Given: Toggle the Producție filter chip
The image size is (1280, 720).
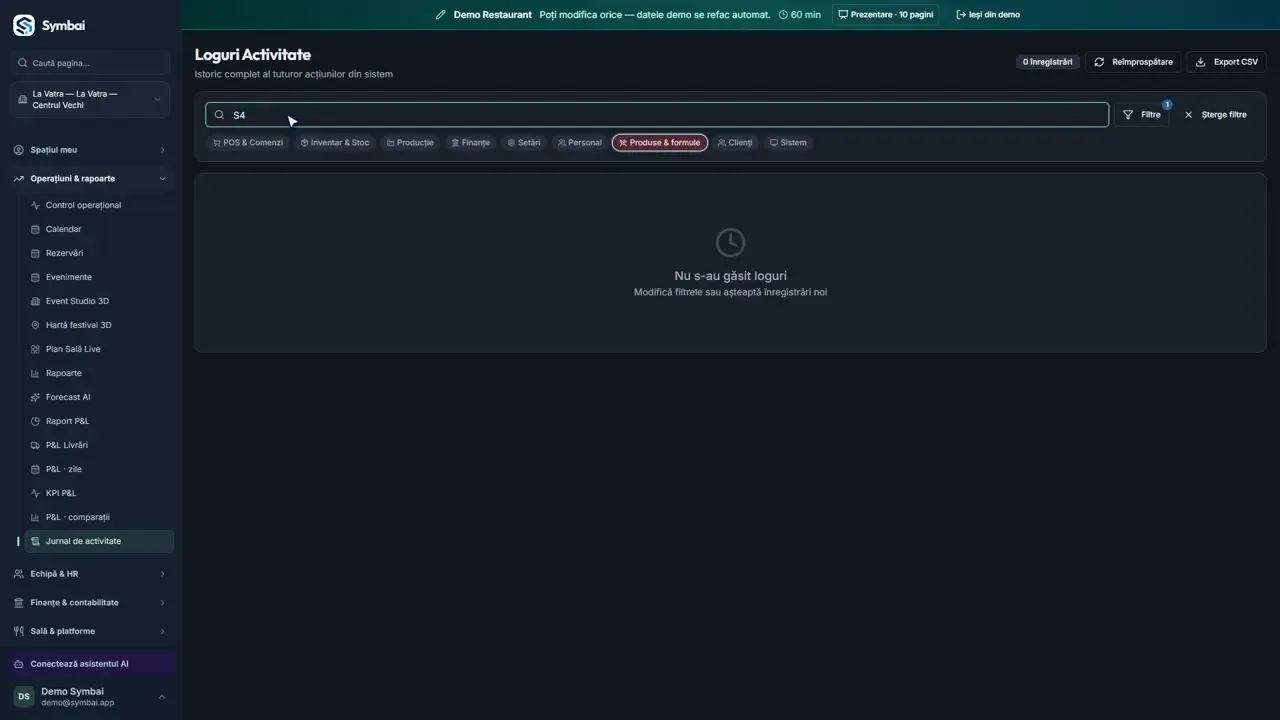Looking at the screenshot, I should pos(410,143).
